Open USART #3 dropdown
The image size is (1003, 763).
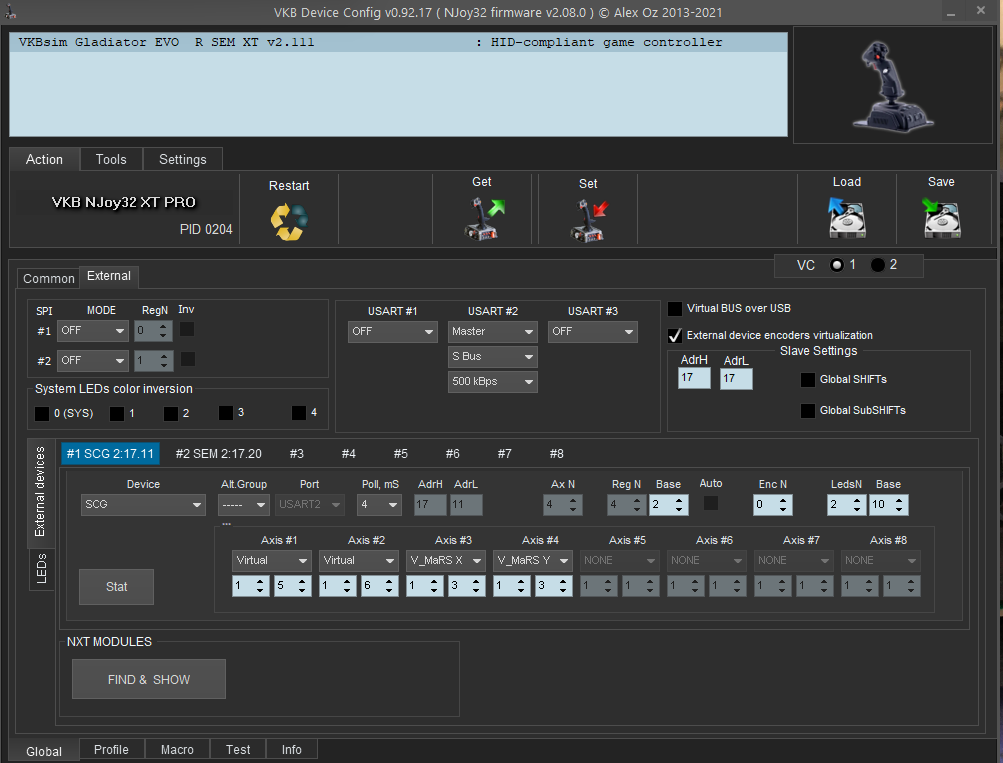(x=592, y=332)
